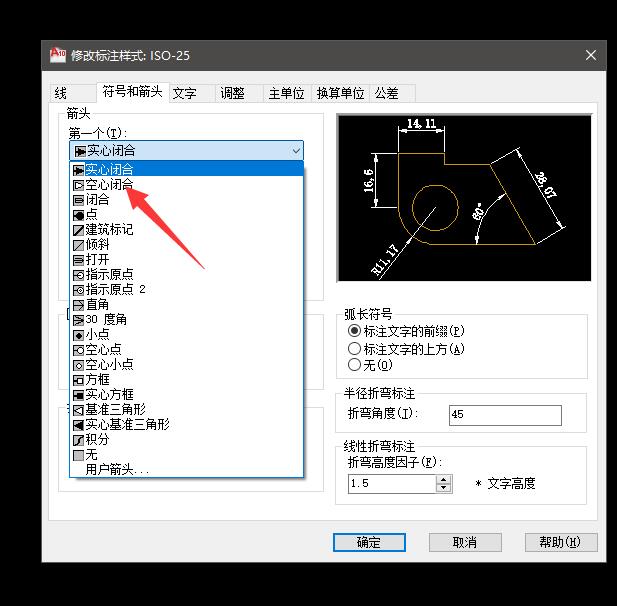Click the 折弯高度因子 value field
The width and height of the screenshot is (617, 606).
pos(392,484)
